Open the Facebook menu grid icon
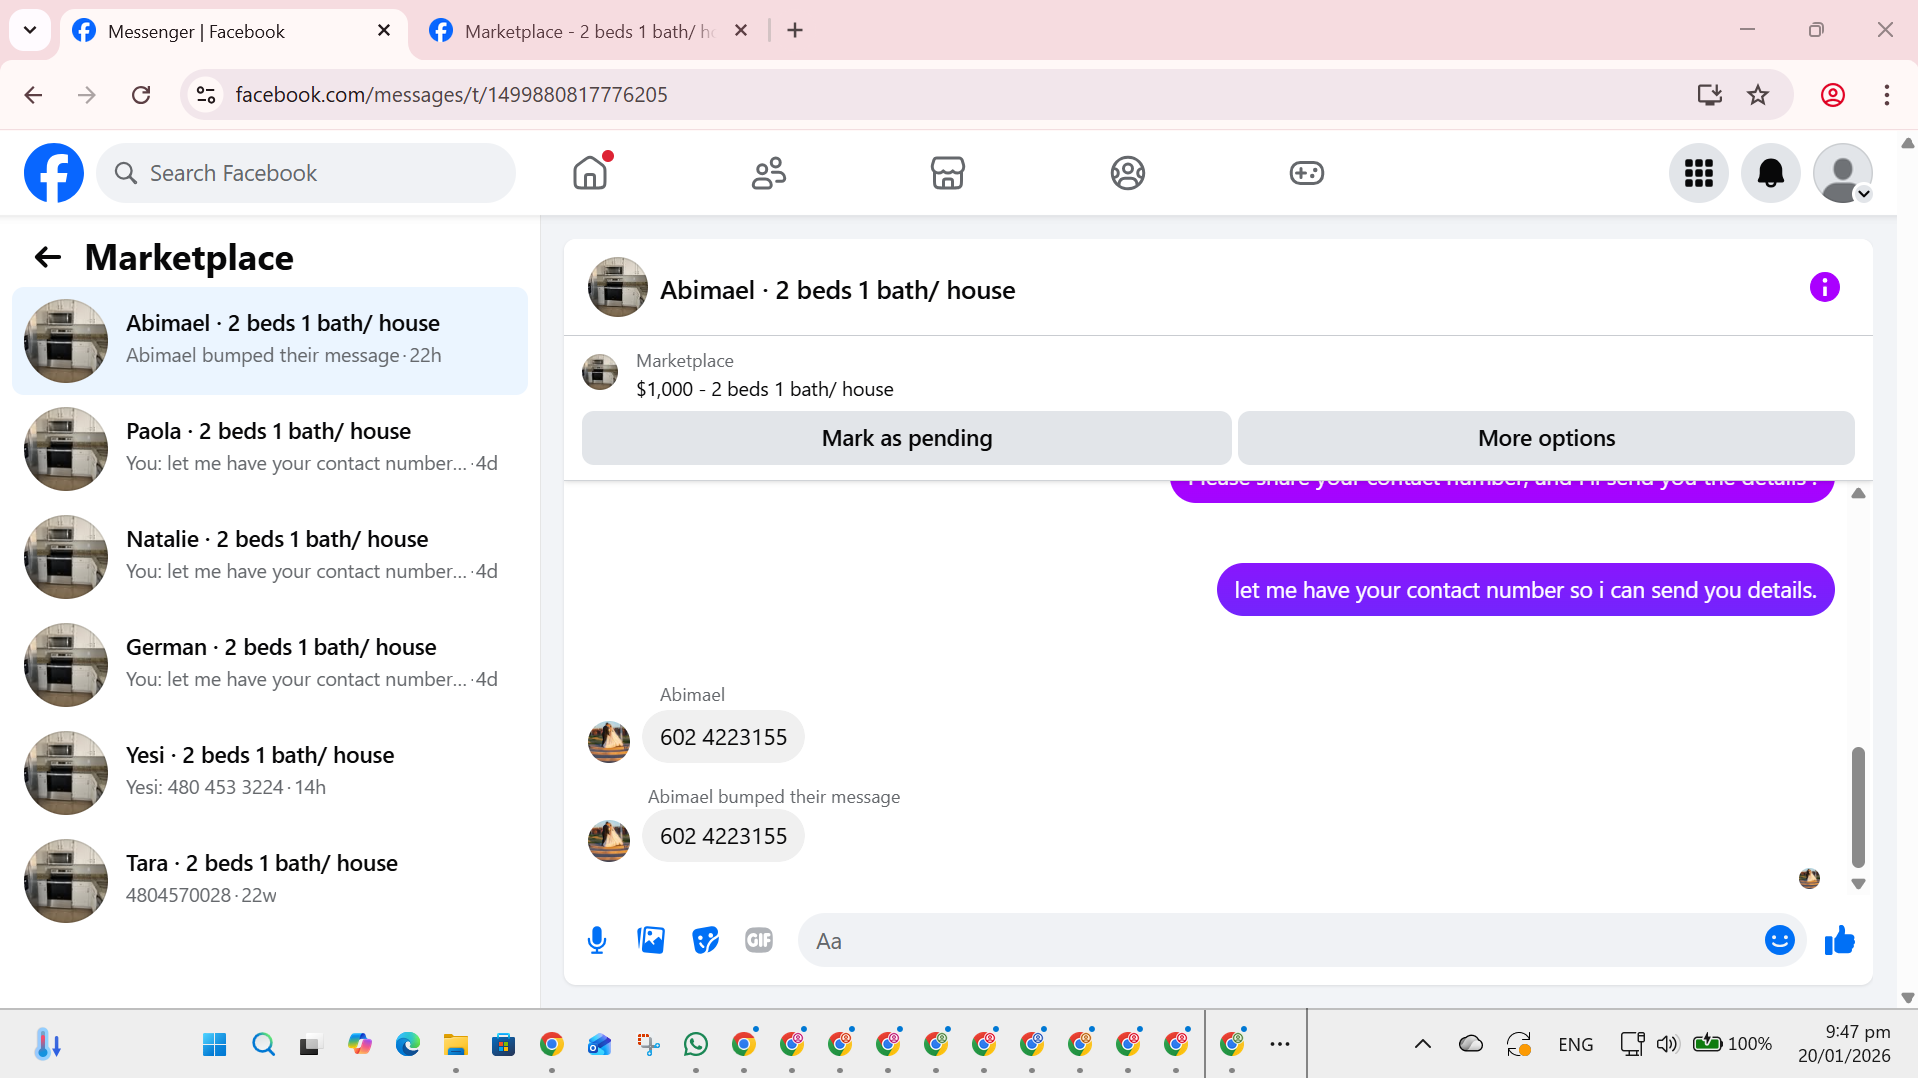This screenshot has width=1918, height=1078. pos(1698,173)
